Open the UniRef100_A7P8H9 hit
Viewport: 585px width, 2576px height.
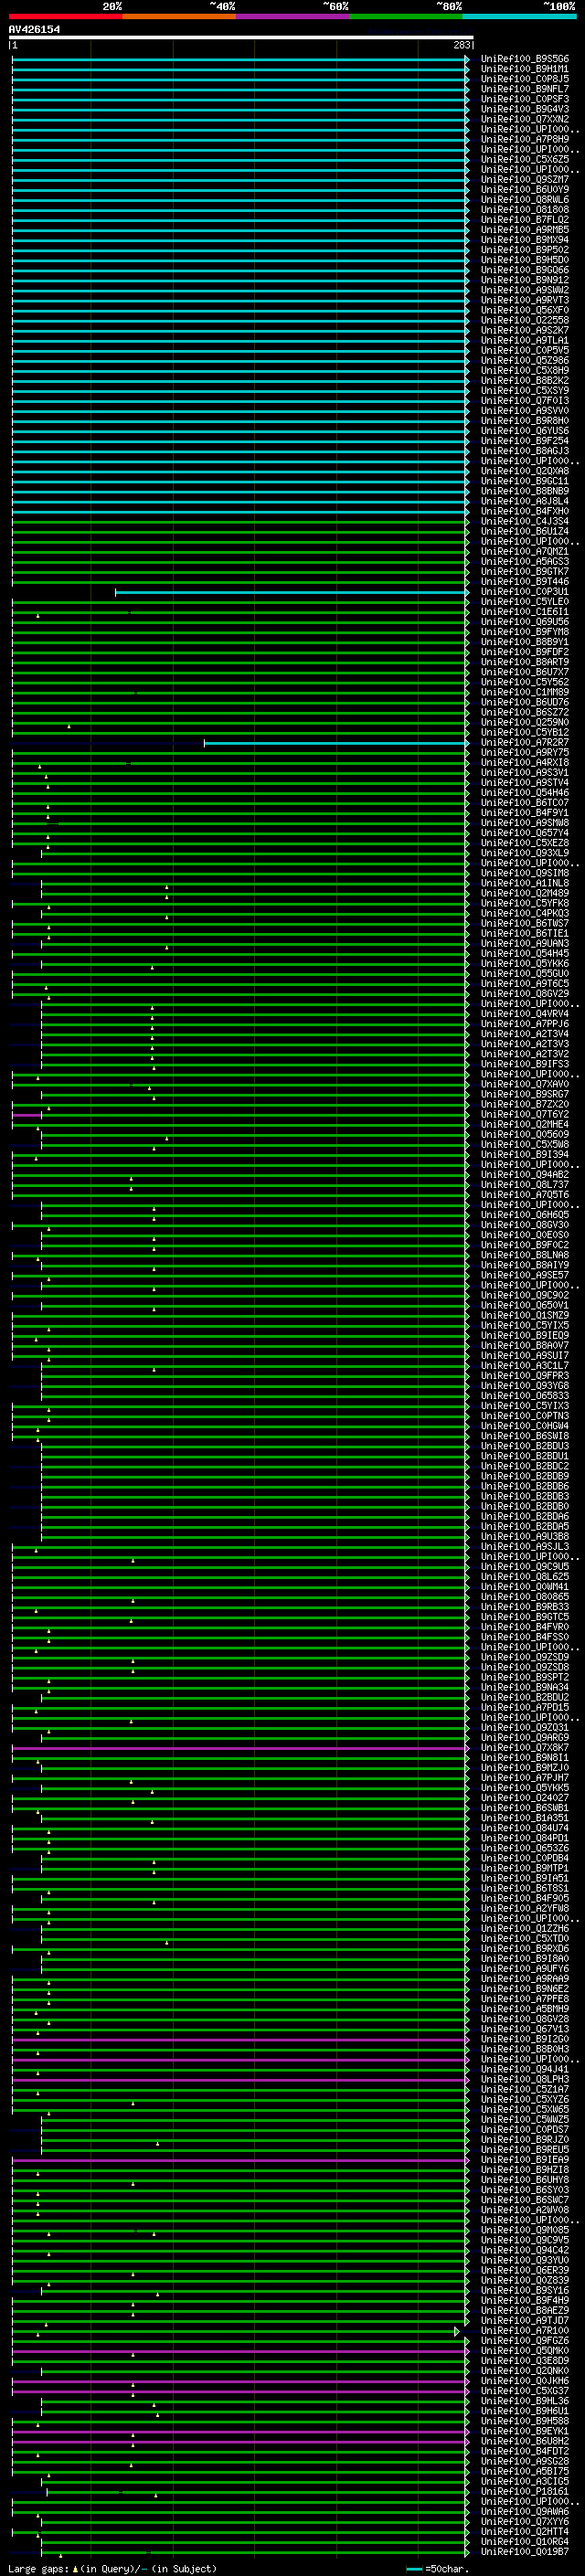[525, 139]
